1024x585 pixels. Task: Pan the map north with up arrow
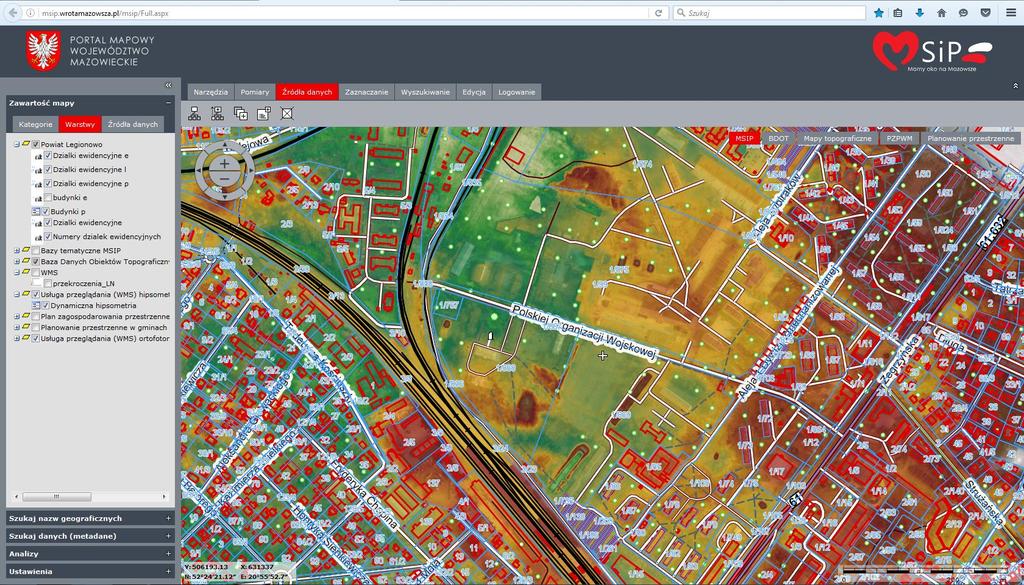[225, 146]
